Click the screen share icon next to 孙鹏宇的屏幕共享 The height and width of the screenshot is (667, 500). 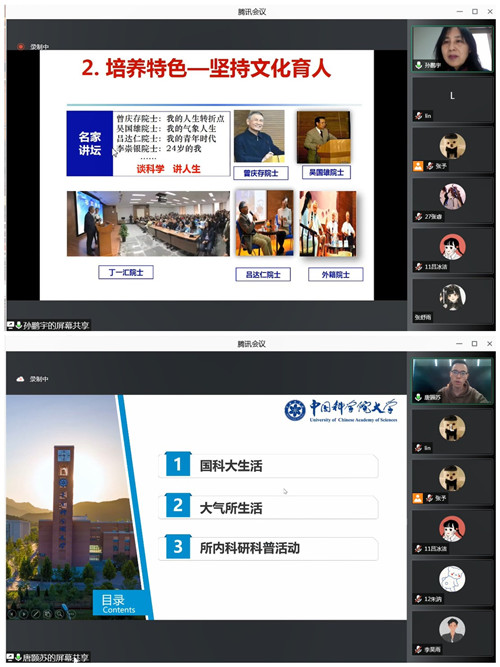tap(11, 325)
